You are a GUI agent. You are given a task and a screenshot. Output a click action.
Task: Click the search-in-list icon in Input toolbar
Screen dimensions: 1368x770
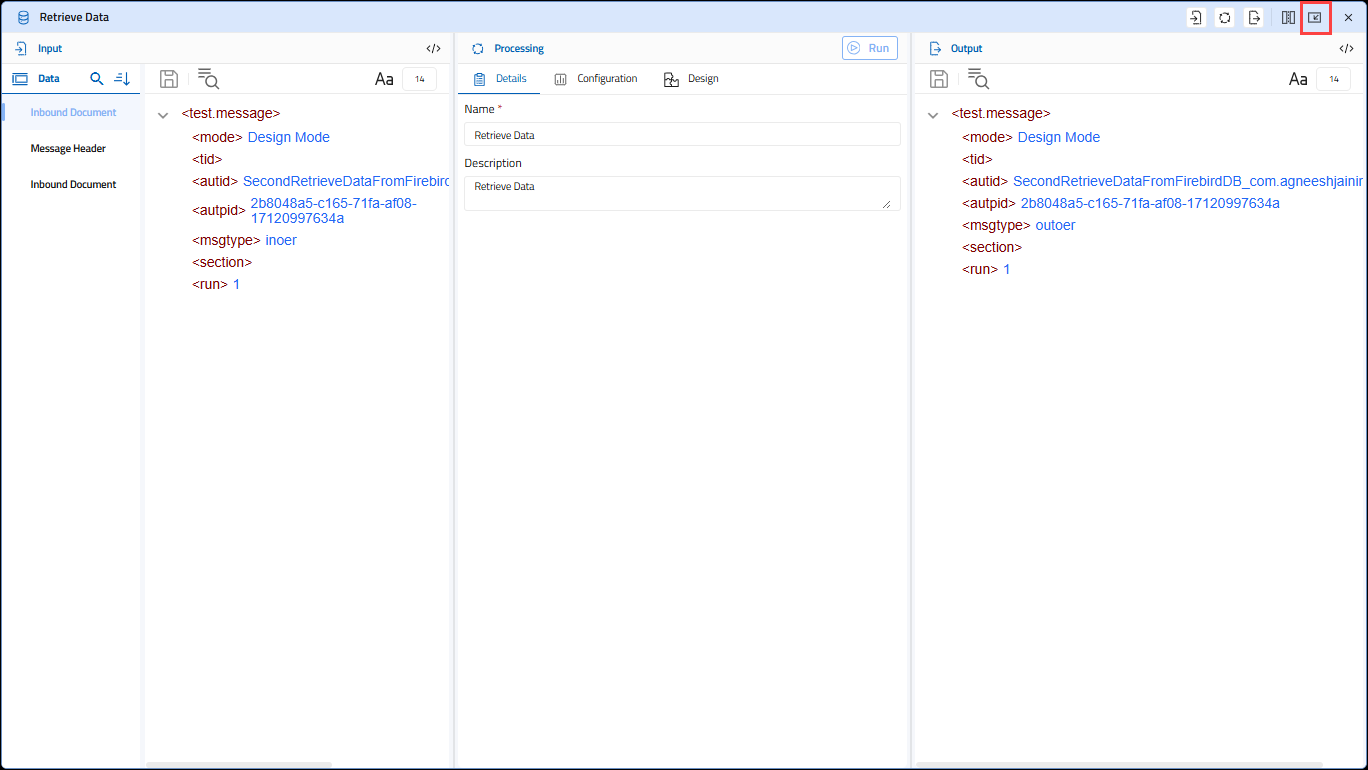tap(208, 79)
